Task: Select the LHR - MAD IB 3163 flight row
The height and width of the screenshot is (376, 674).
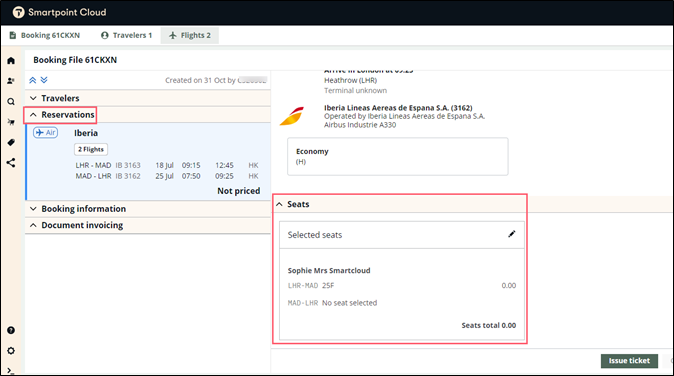Action: point(167,165)
